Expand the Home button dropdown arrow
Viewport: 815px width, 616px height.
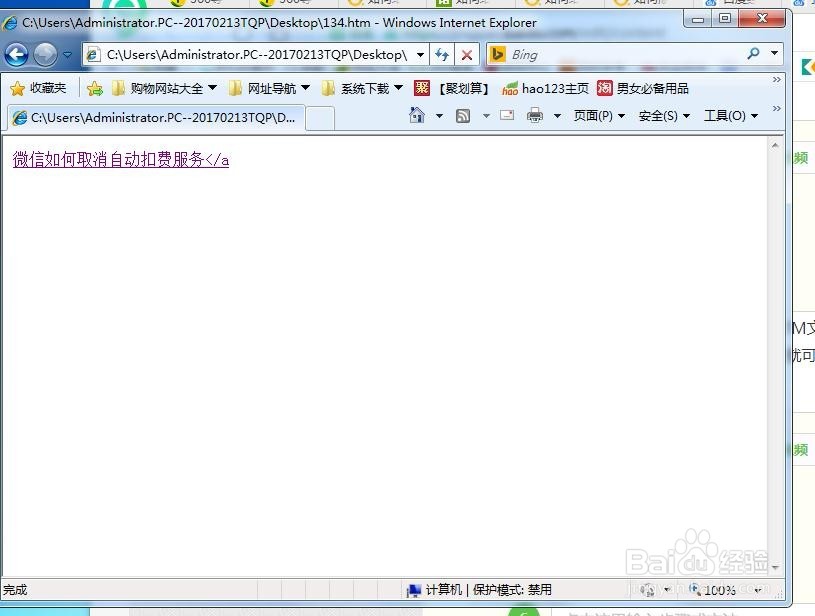[x=439, y=115]
